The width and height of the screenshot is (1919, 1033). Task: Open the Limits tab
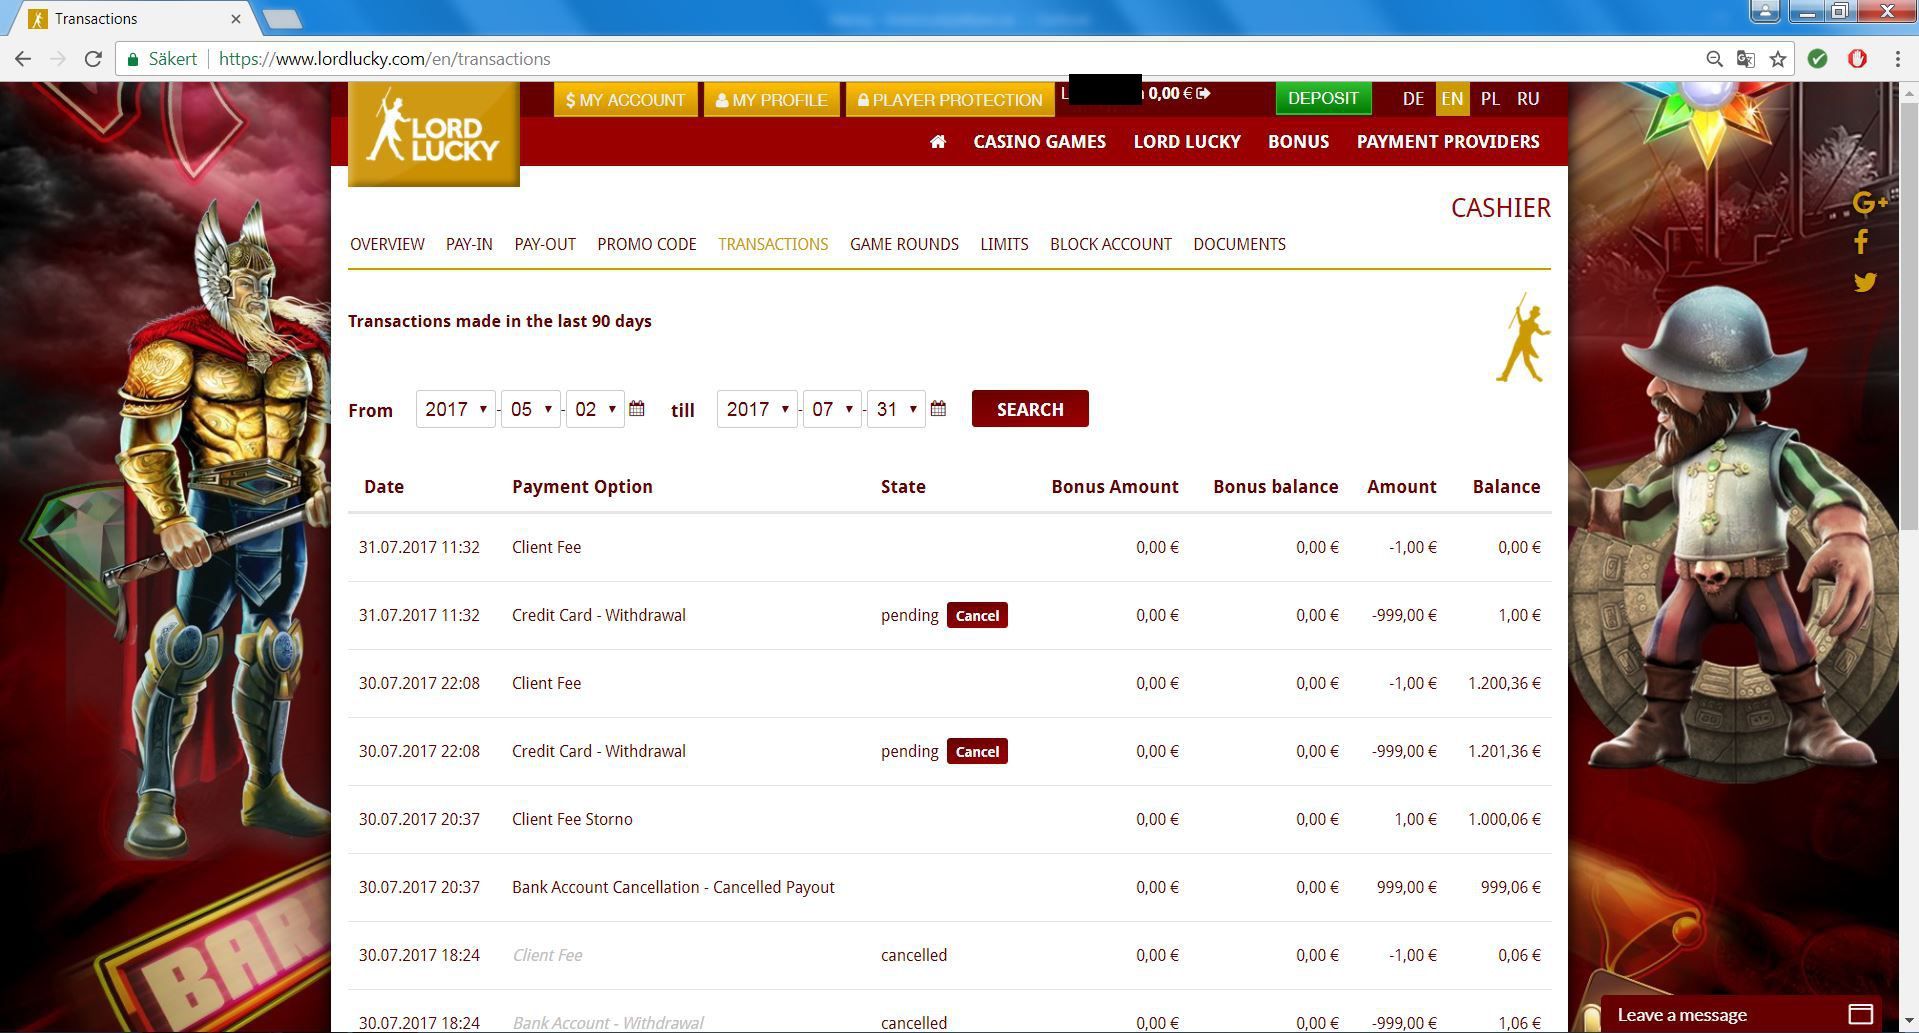coord(1004,244)
